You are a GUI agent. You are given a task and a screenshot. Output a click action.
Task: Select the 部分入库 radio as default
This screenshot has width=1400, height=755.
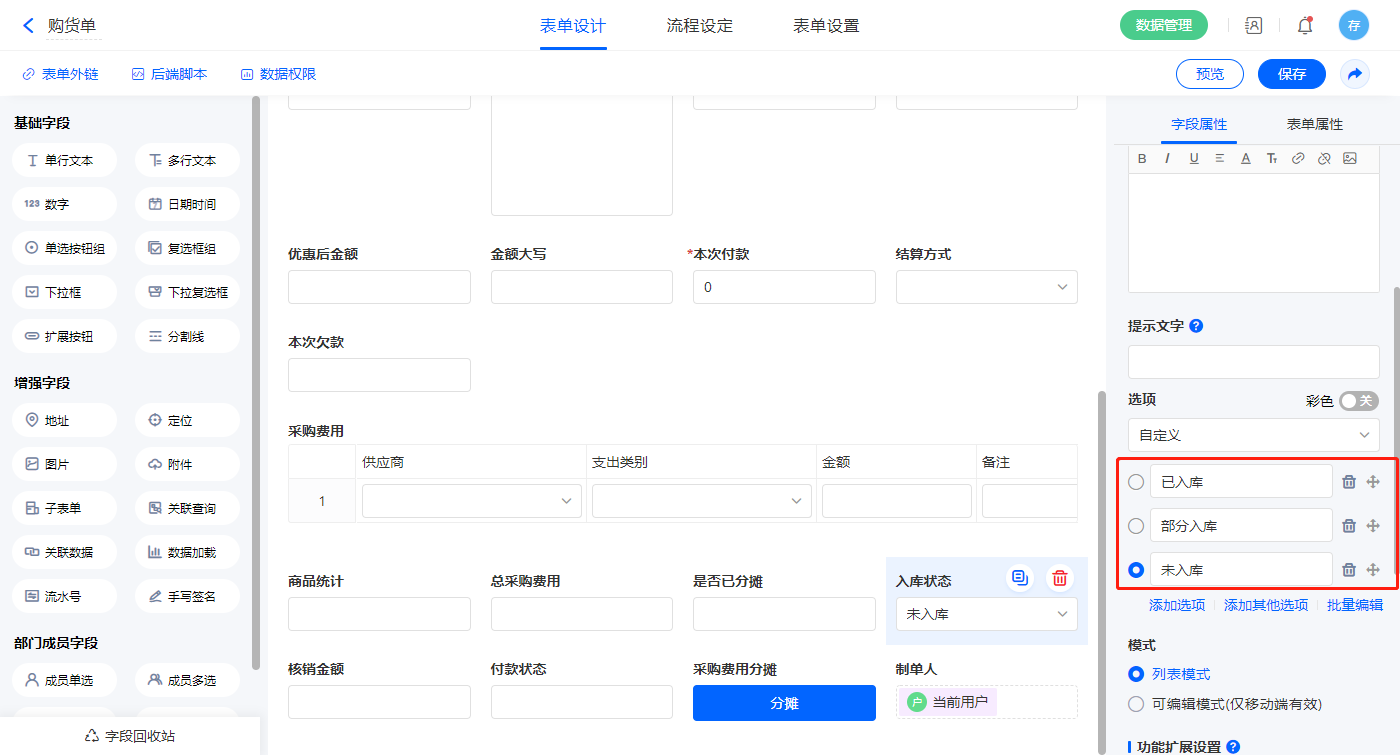(1136, 526)
